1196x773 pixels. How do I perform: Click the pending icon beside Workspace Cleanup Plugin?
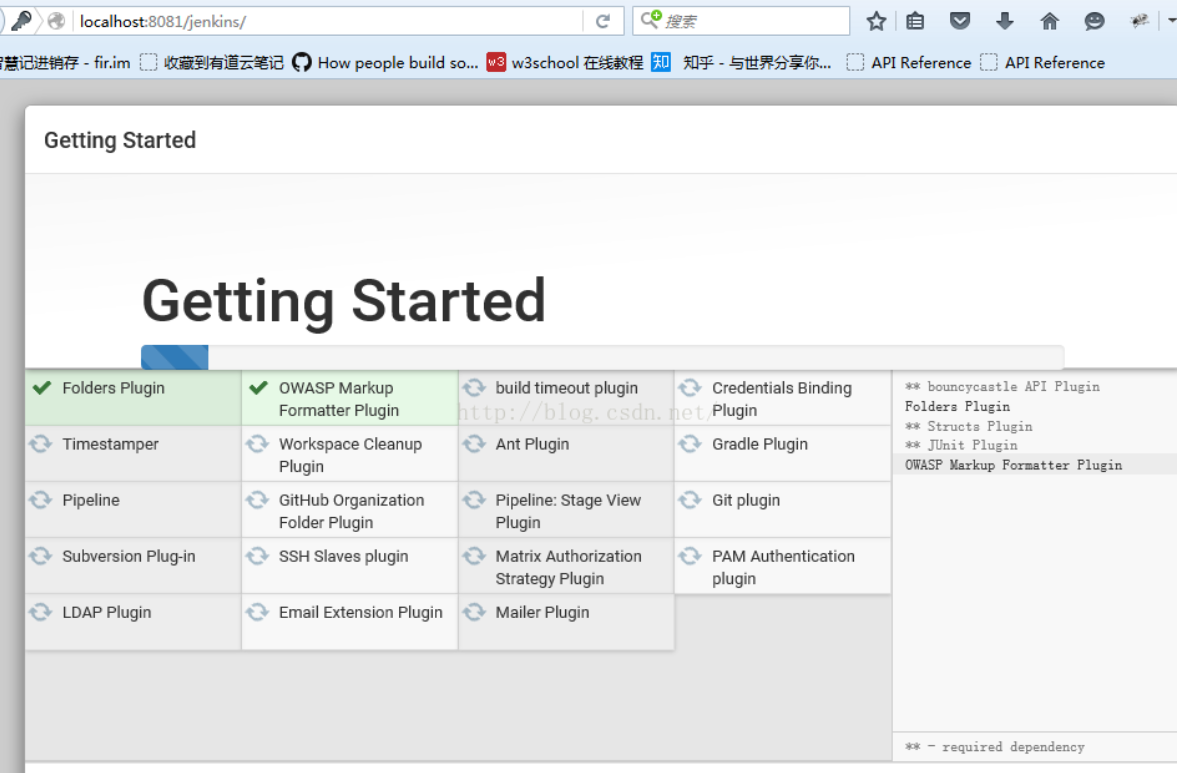(x=257, y=443)
